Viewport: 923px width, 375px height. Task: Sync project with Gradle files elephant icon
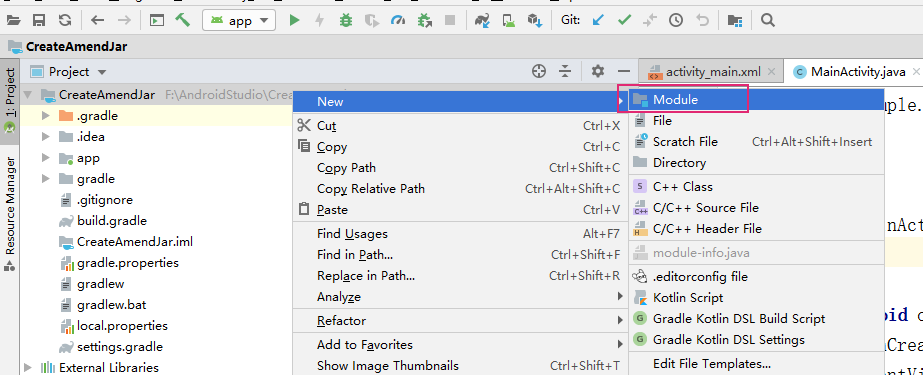coord(483,21)
